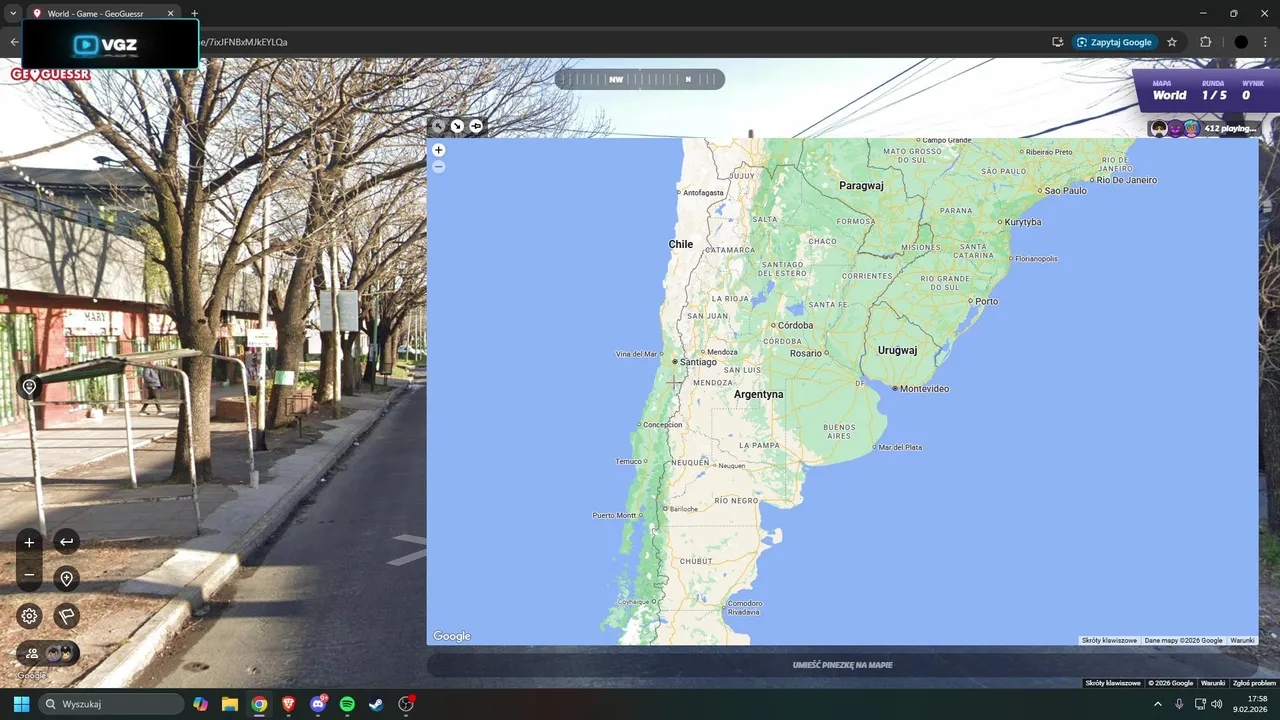Zoom out the street view with minus button
Image resolution: width=1280 pixels, height=720 pixels.
point(29,575)
